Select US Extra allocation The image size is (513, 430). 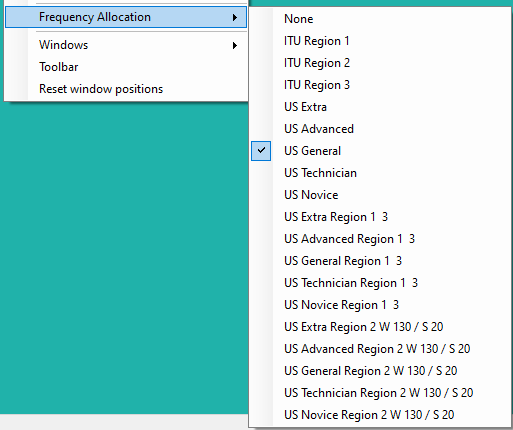(380, 107)
